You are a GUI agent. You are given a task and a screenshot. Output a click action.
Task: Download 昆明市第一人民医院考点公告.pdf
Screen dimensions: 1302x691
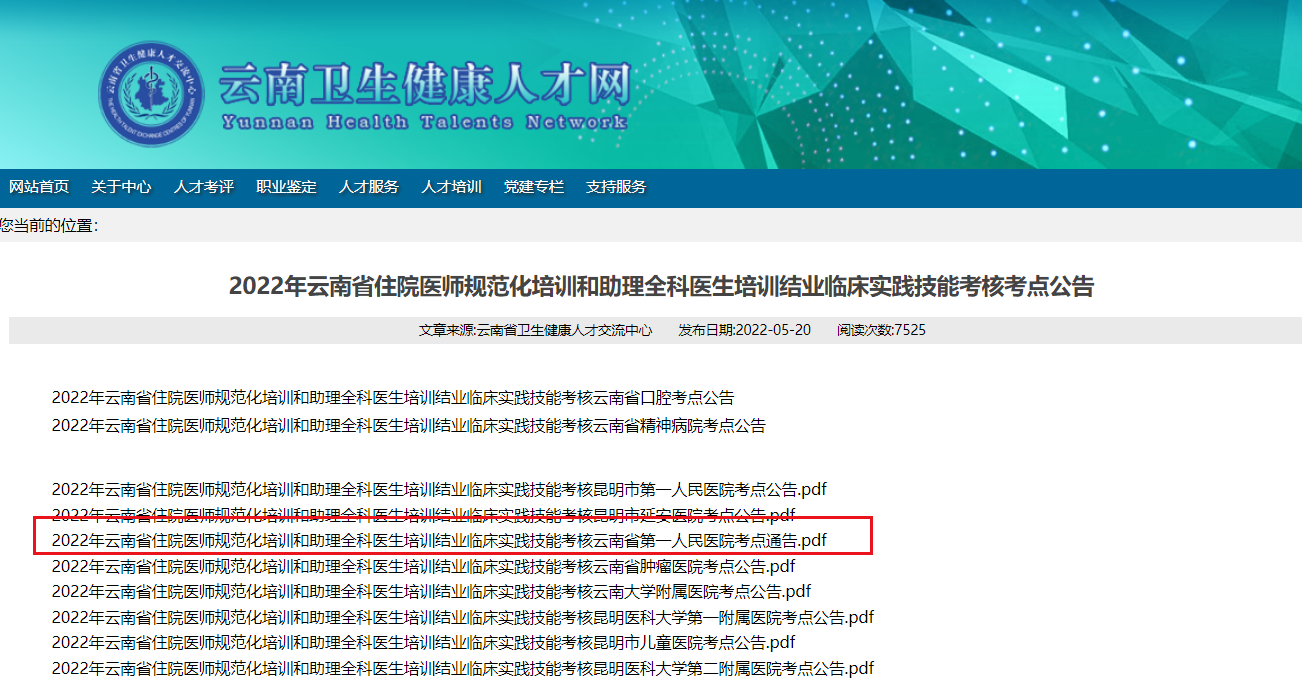coord(439,490)
